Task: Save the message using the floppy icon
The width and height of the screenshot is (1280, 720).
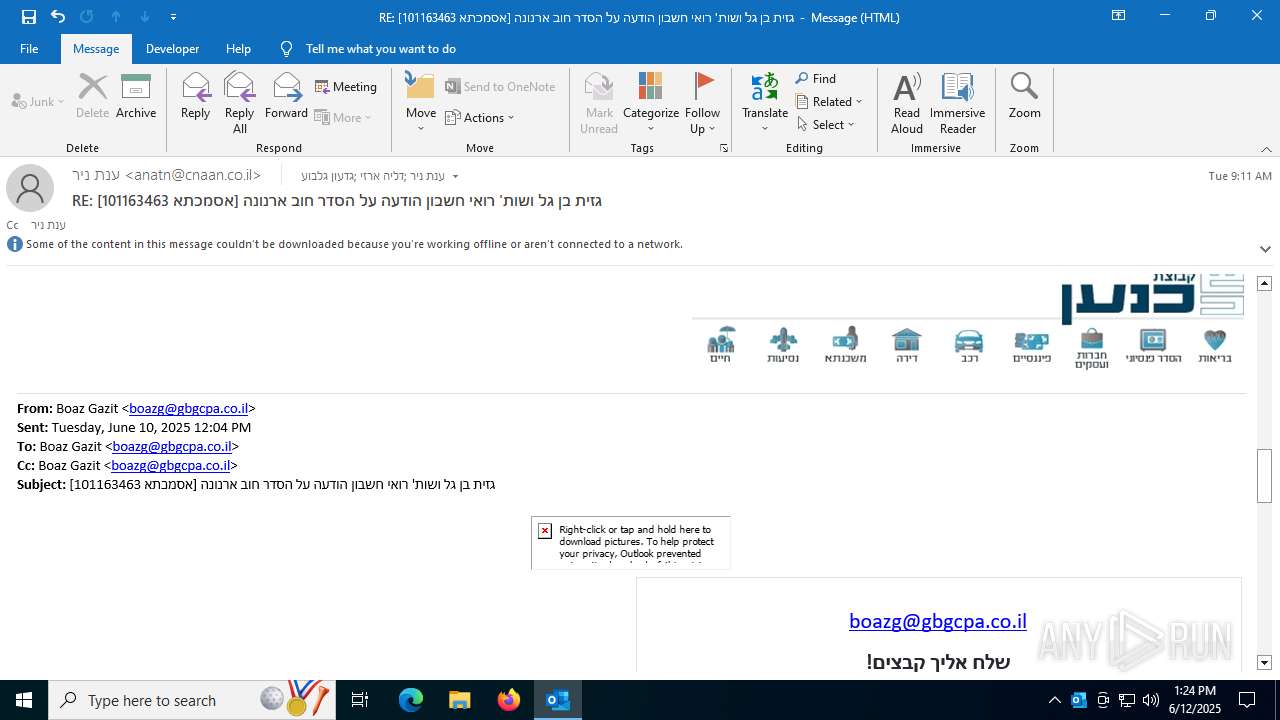Action: (x=28, y=17)
